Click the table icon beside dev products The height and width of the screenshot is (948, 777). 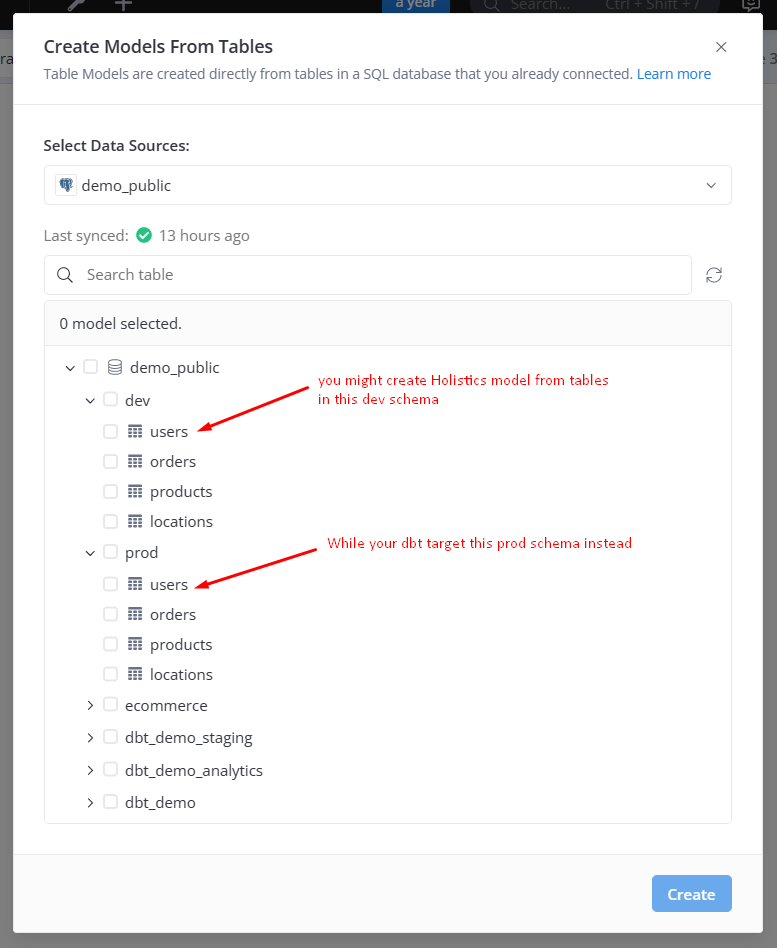[136, 491]
